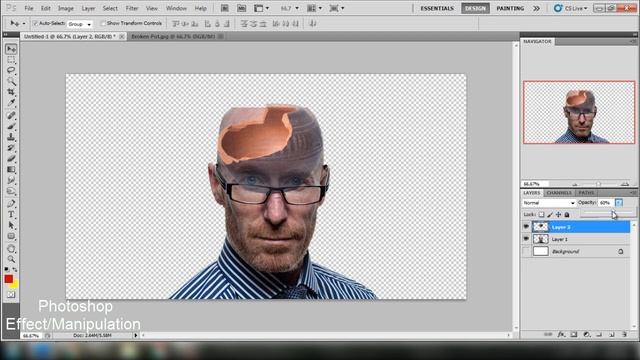Show the Background layer visibility

pyautogui.click(x=526, y=251)
